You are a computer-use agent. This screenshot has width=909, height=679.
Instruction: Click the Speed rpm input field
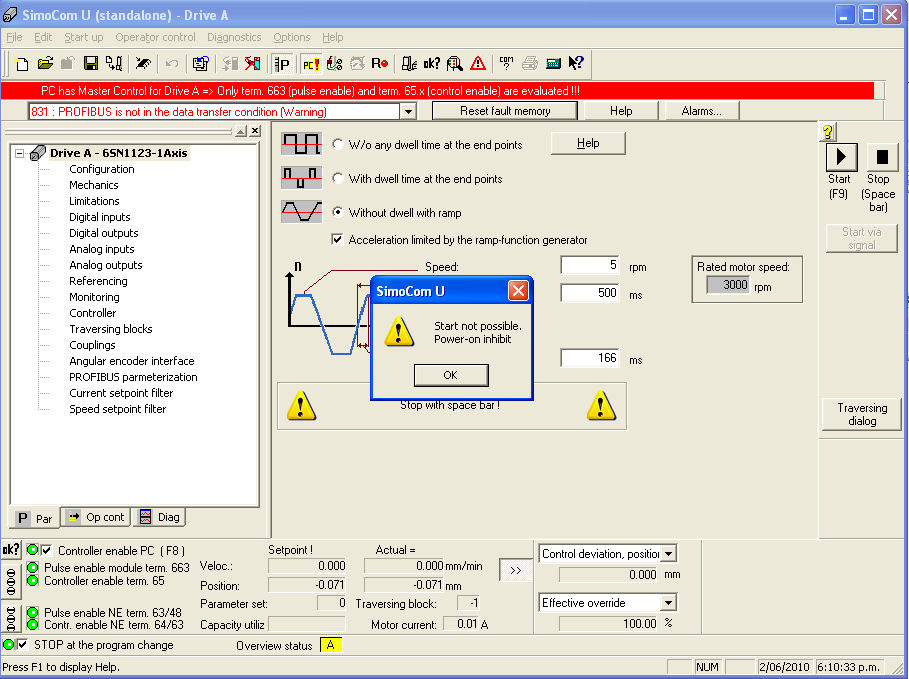pos(590,265)
